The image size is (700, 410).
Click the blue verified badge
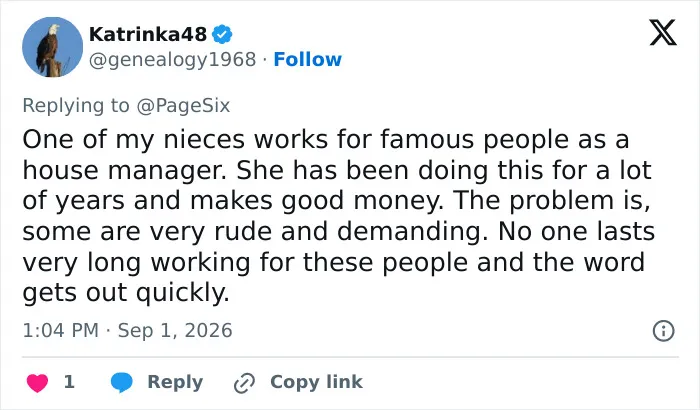click(222, 34)
